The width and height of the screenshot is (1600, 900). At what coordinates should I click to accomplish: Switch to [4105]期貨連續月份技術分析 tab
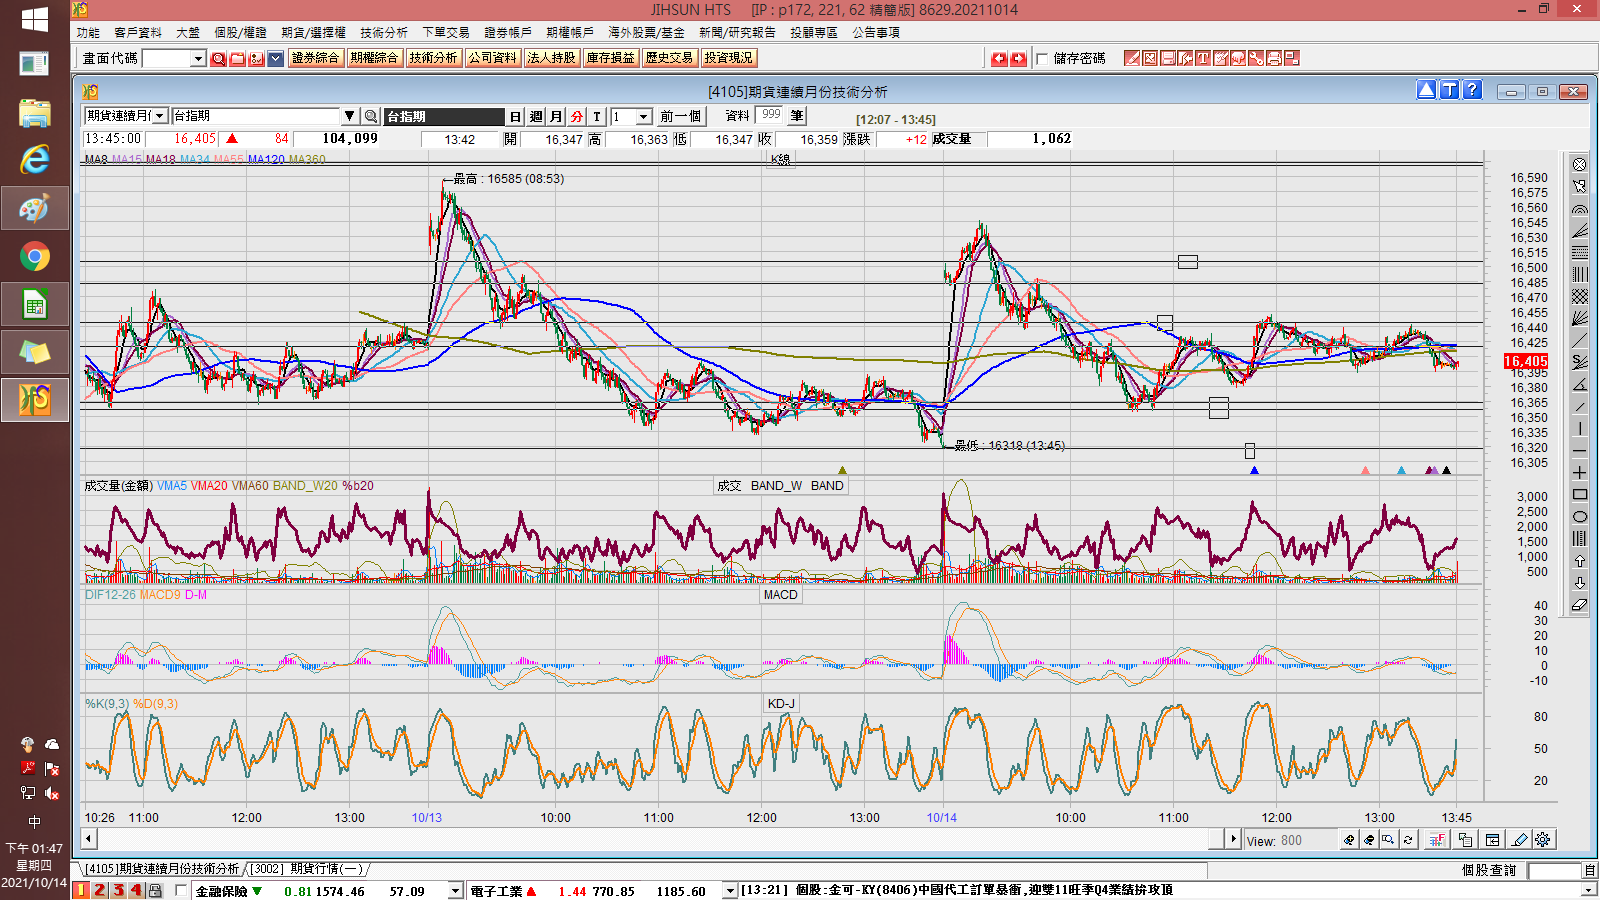[x=162, y=869]
